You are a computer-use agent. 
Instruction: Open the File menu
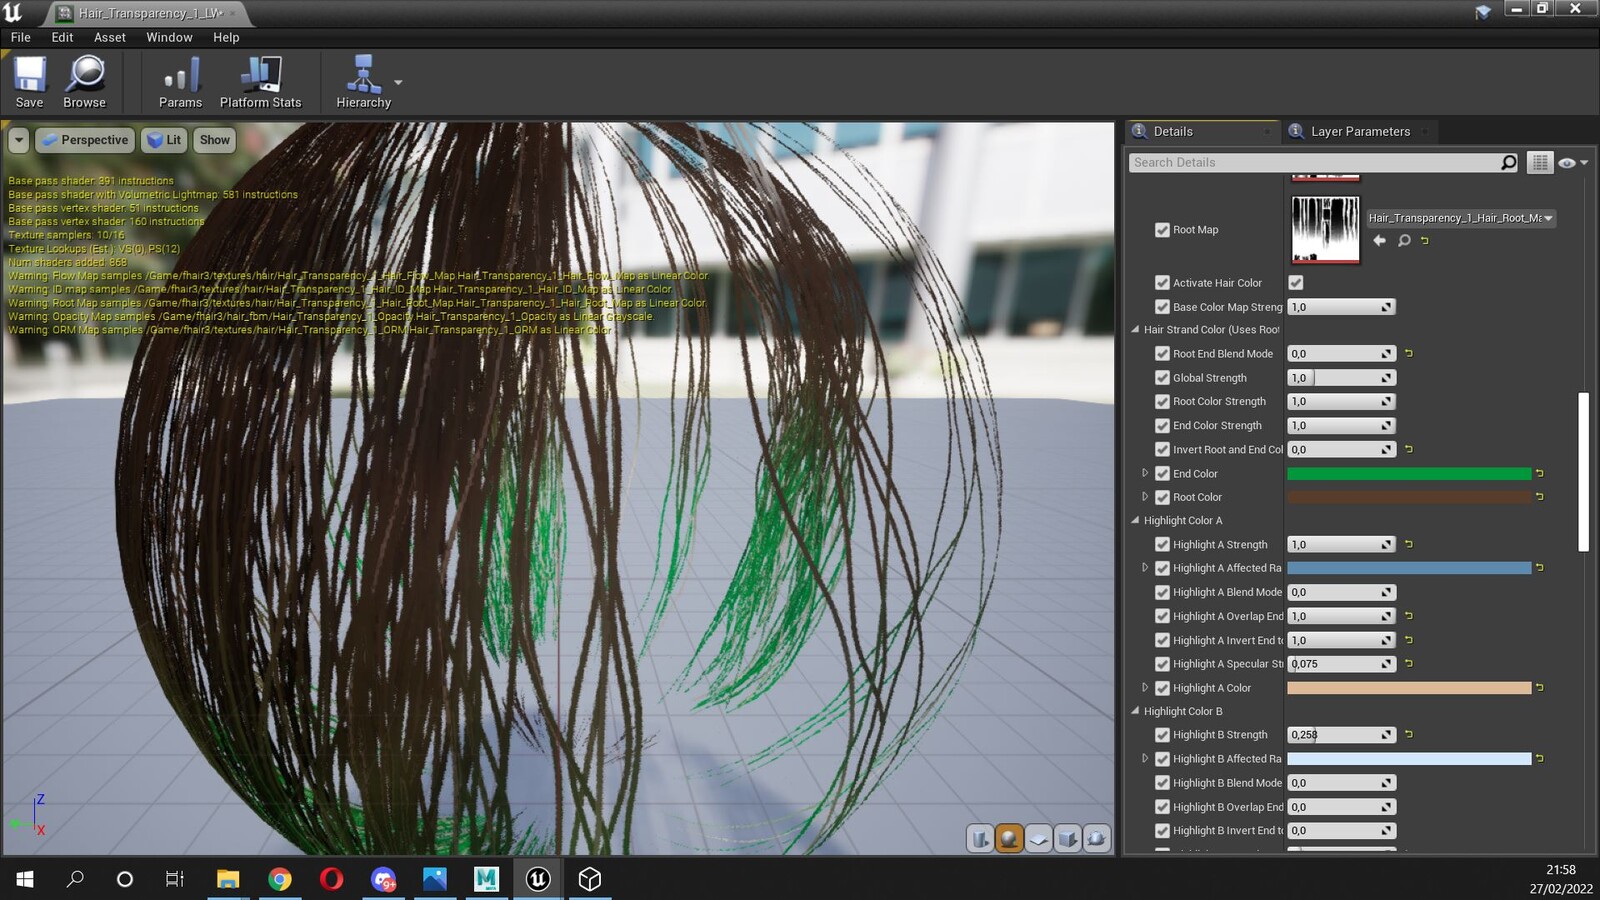(21, 37)
